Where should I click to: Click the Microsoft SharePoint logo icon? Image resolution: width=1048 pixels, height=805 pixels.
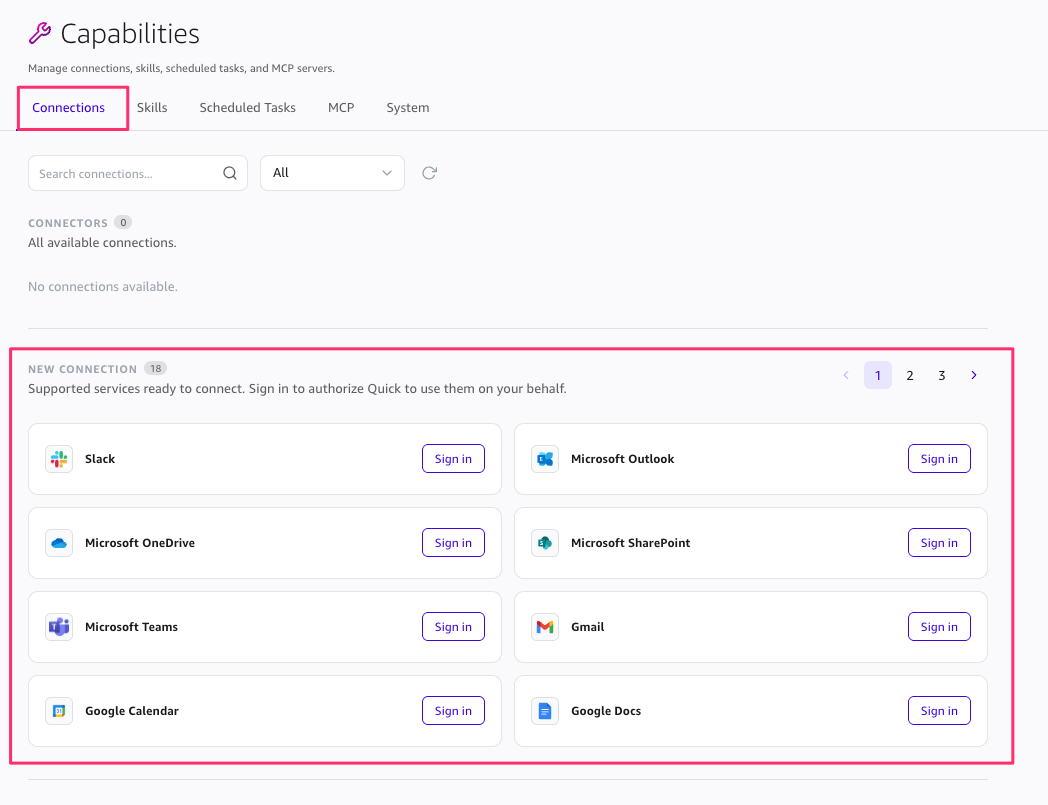pos(545,543)
